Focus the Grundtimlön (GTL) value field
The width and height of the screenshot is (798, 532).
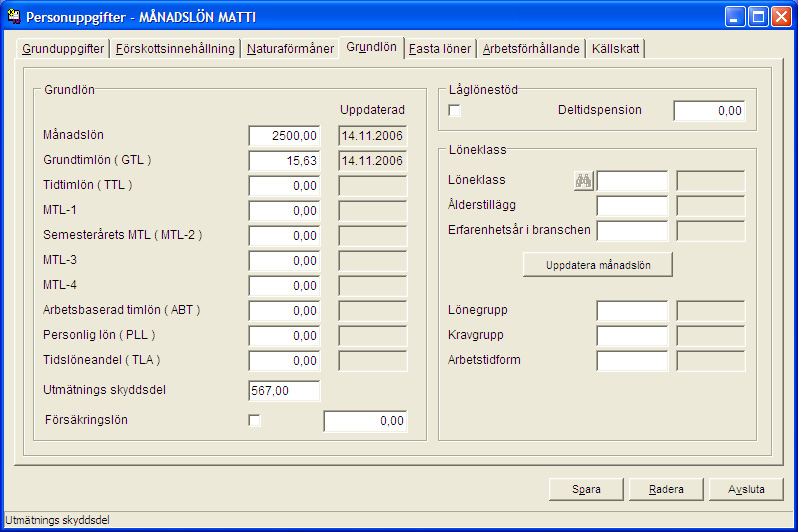pyautogui.click(x=284, y=161)
